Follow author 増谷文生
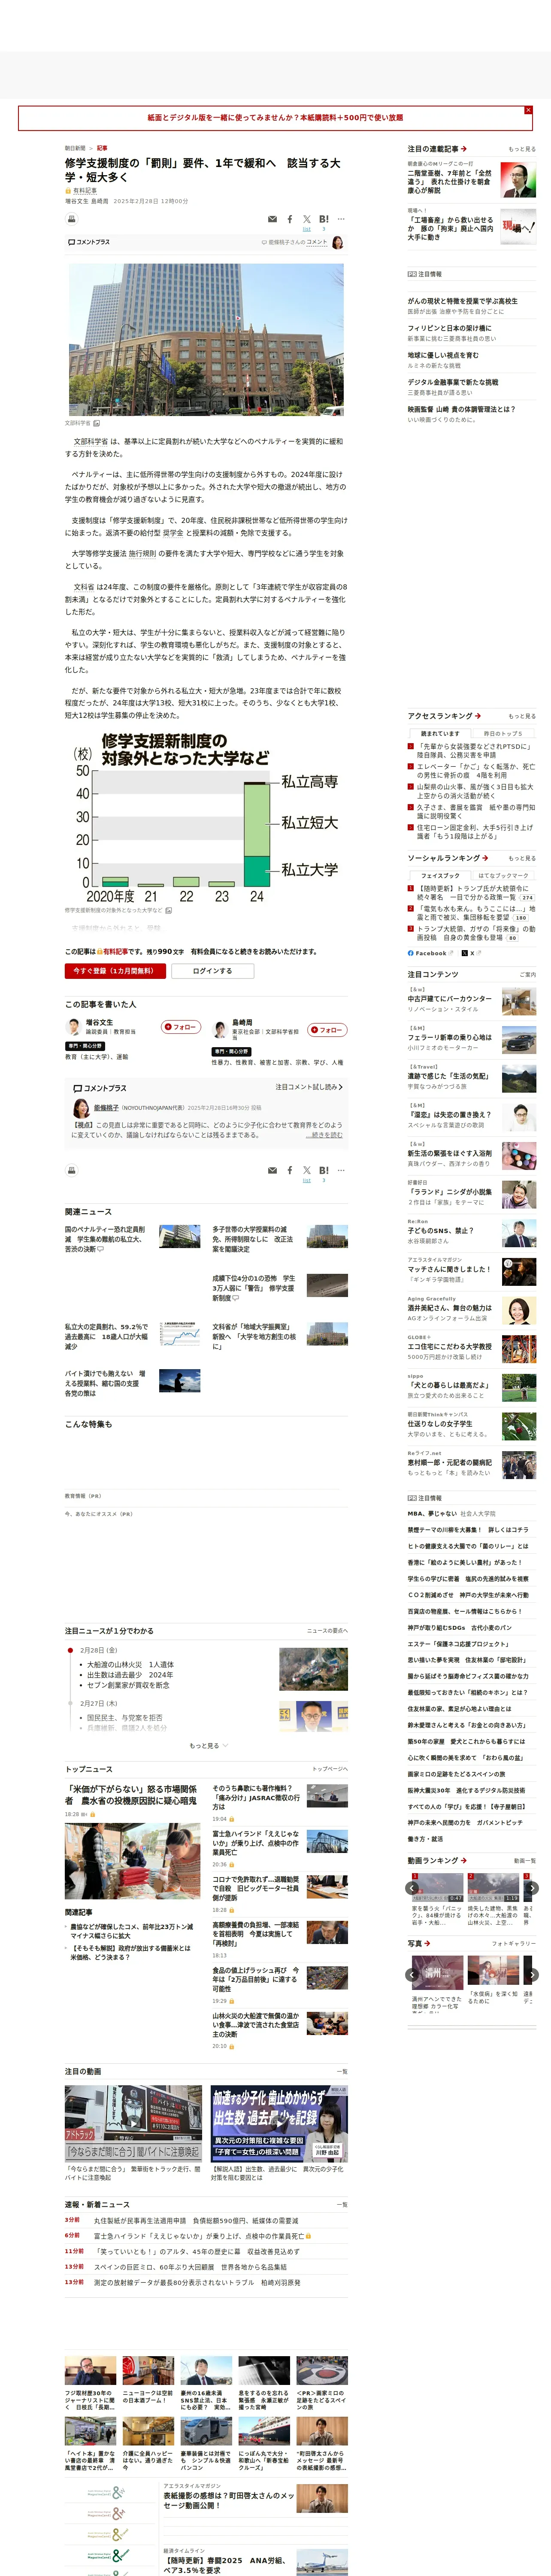 tap(181, 1027)
